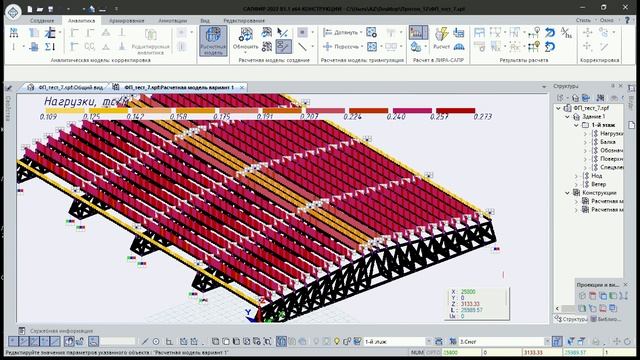Click the highlighted Расчетная модель ribbon button

pos(213,40)
